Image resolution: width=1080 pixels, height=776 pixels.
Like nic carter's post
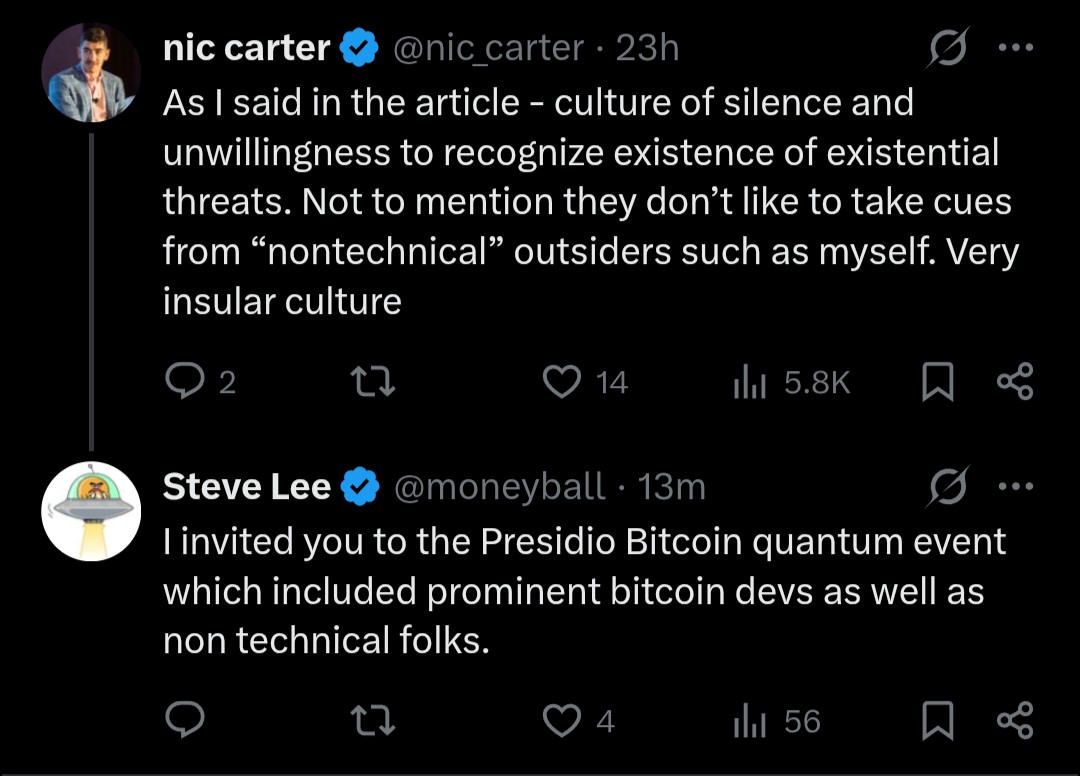[x=563, y=382]
